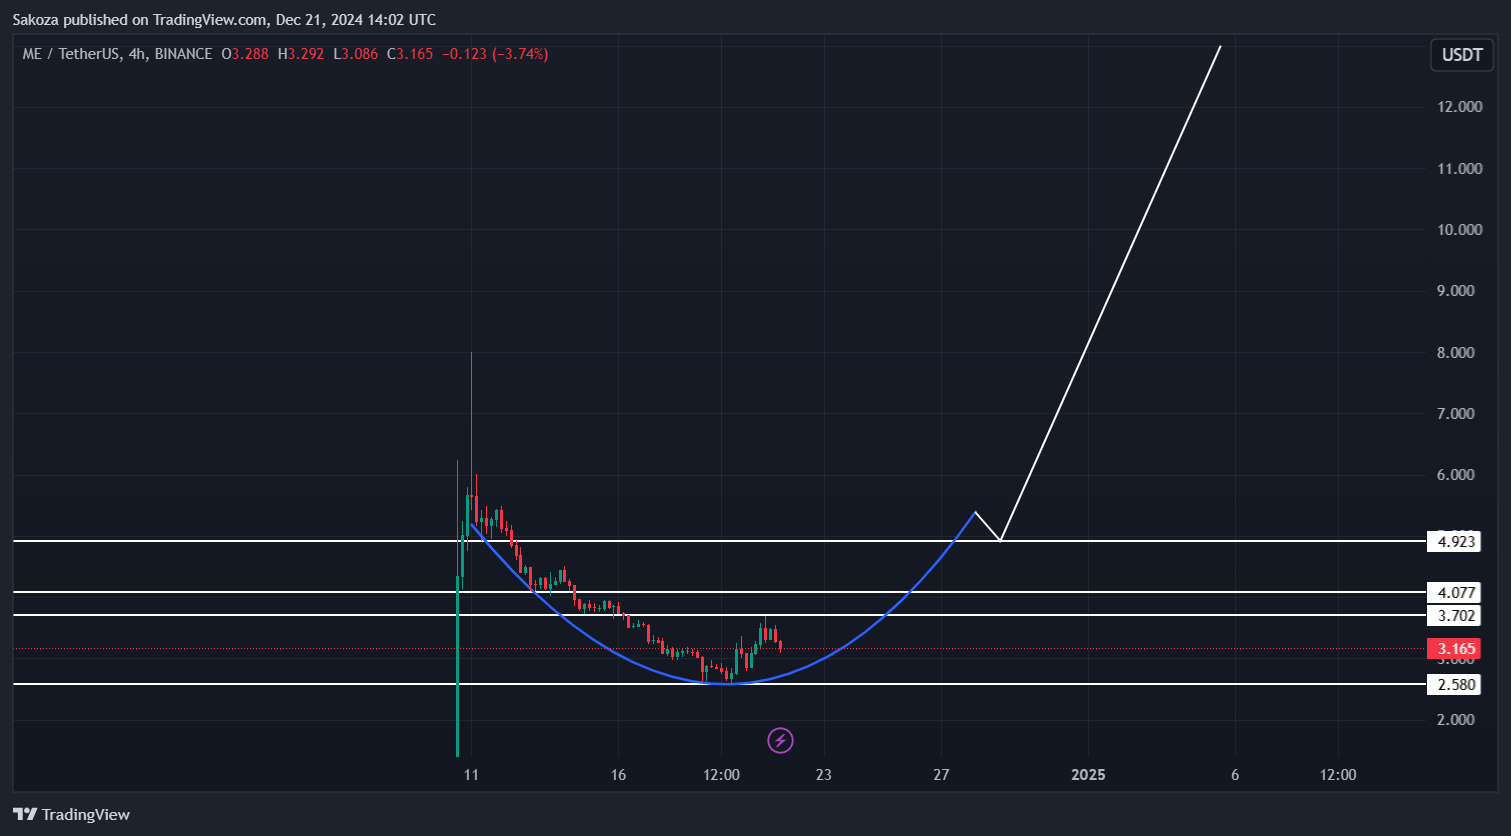Click the 2.580 price level label
This screenshot has width=1511, height=836.
click(x=1456, y=684)
